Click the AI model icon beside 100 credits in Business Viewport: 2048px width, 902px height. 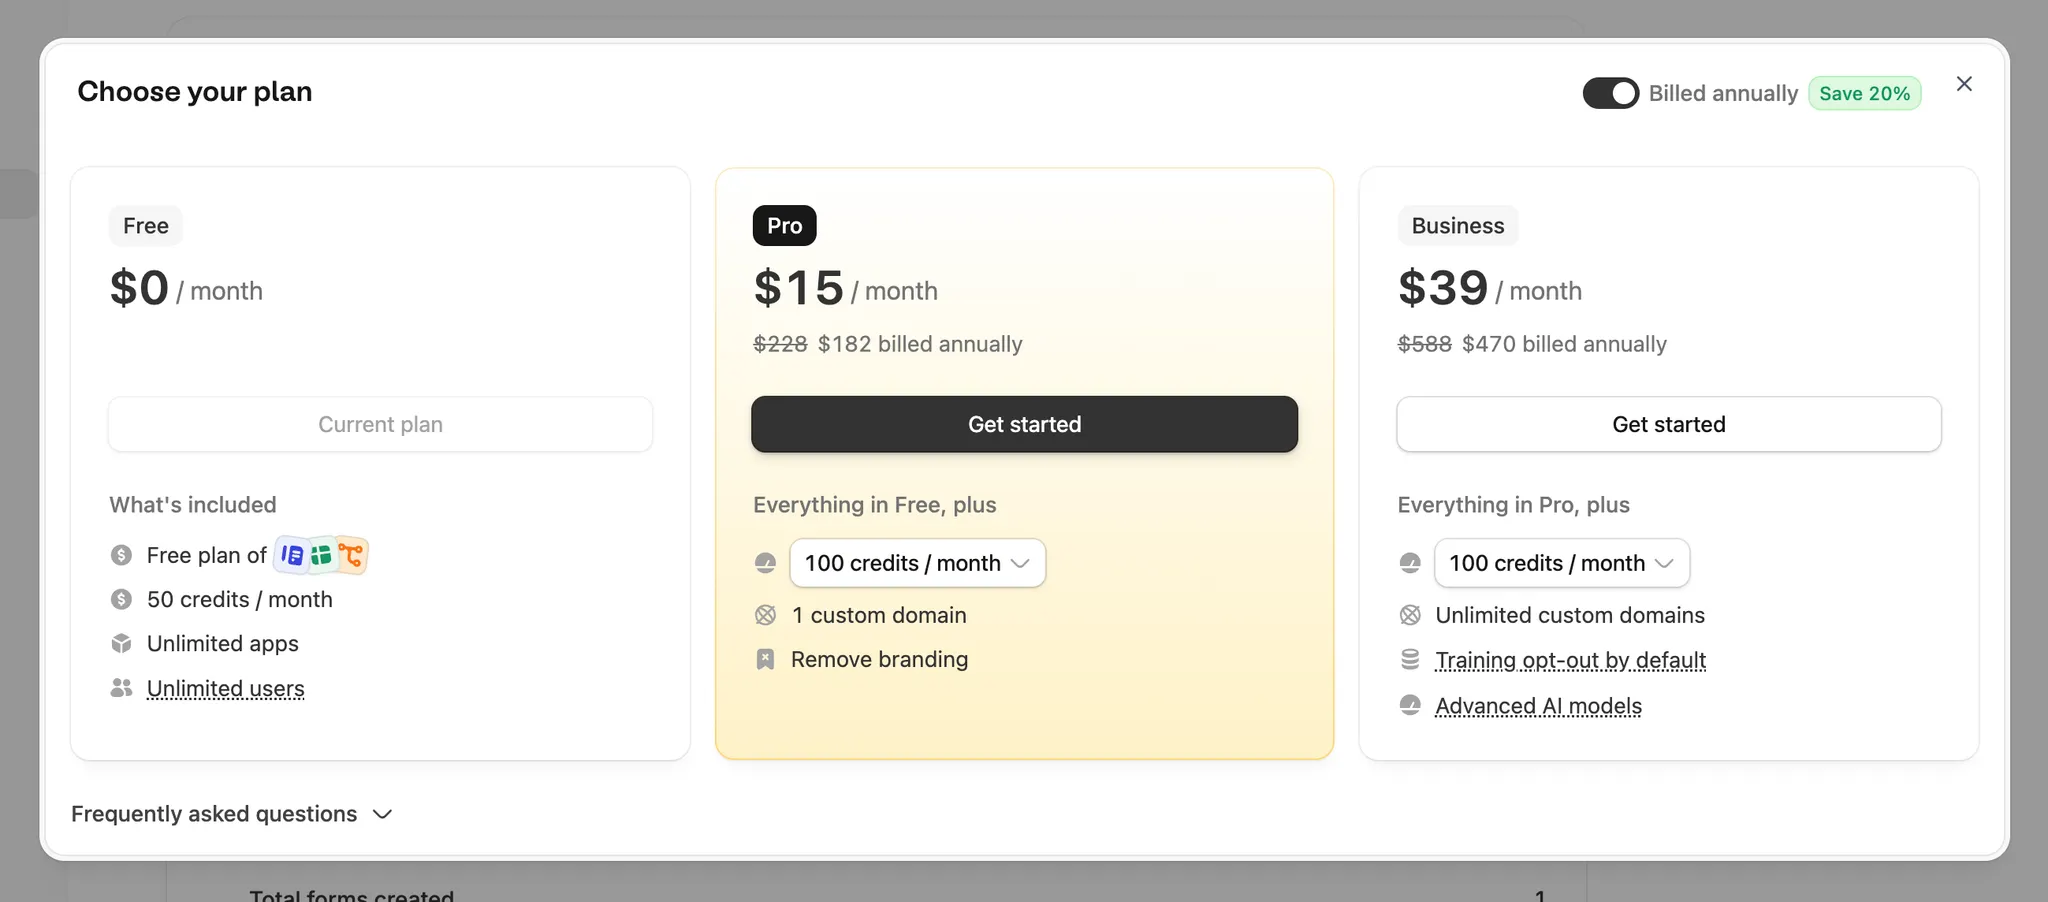click(1410, 562)
